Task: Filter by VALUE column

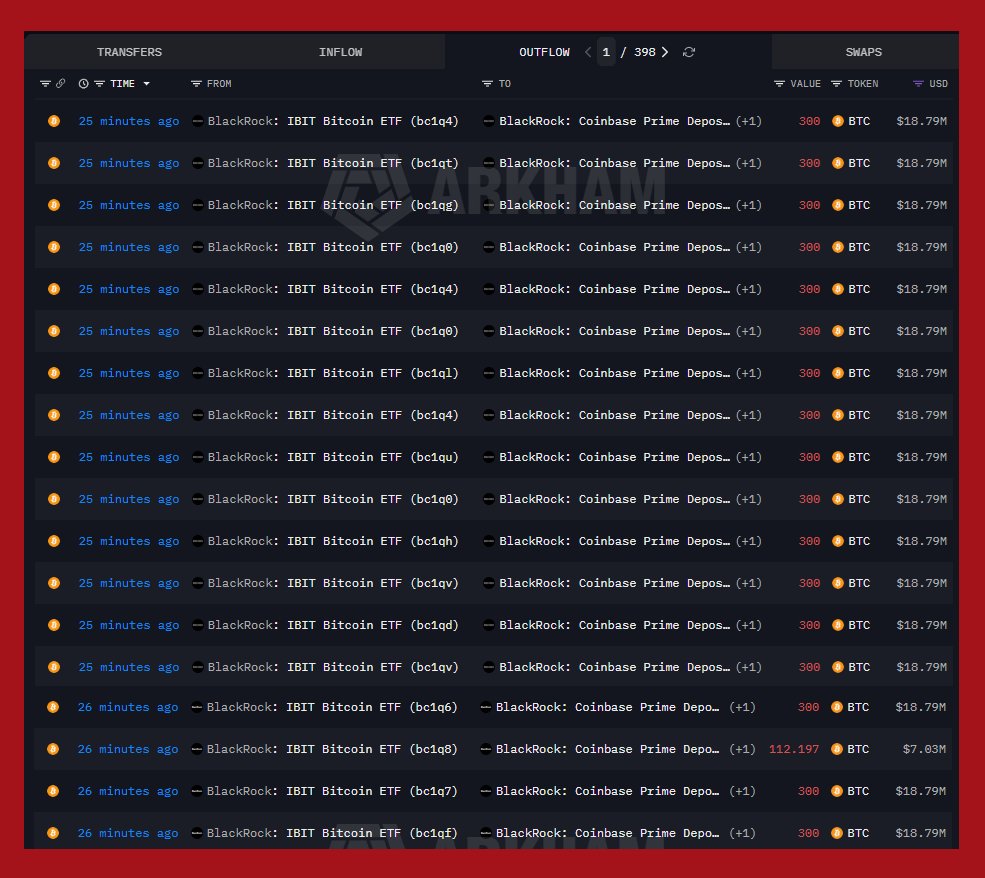Action: (779, 84)
